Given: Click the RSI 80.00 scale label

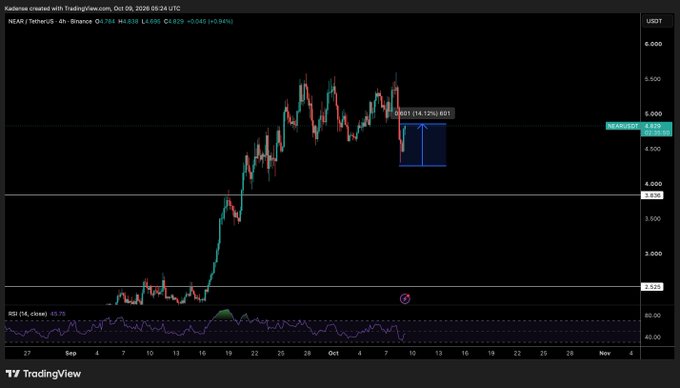Looking at the screenshot, I should pyautogui.click(x=653, y=316).
